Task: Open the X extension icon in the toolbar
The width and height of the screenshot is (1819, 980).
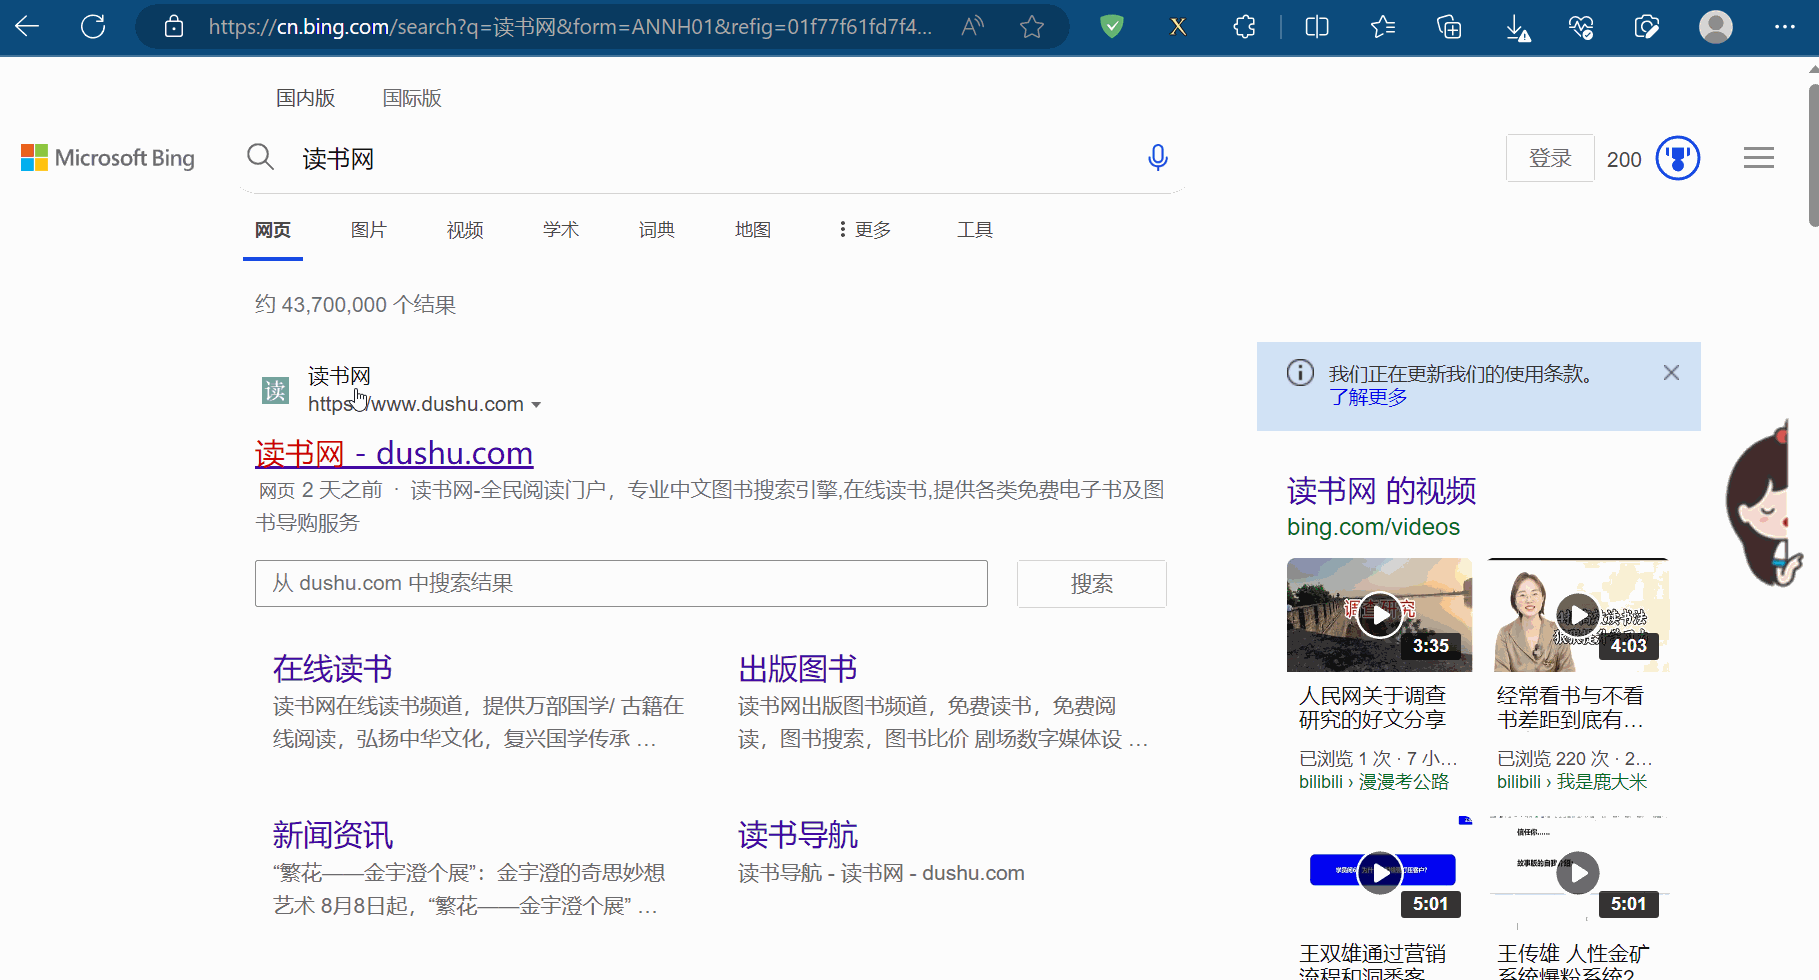Action: tap(1178, 27)
